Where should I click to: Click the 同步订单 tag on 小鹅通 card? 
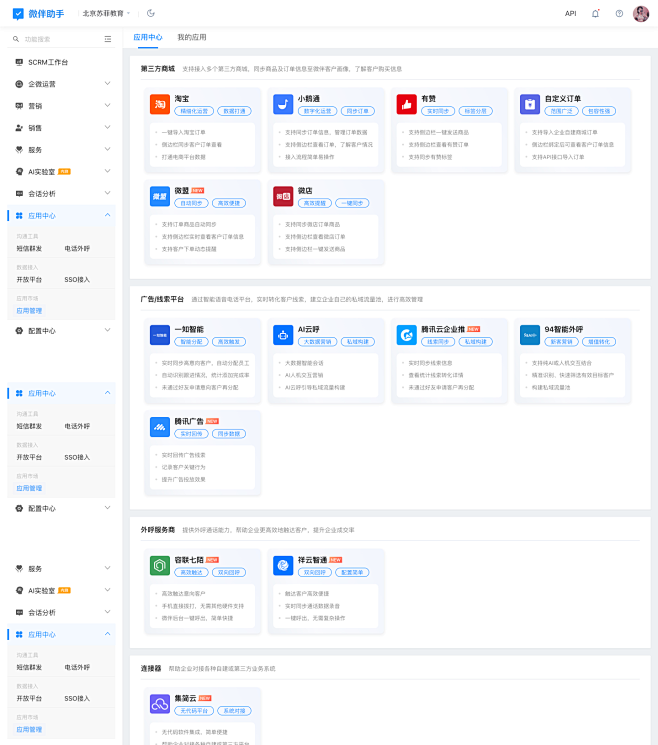[x=358, y=111]
